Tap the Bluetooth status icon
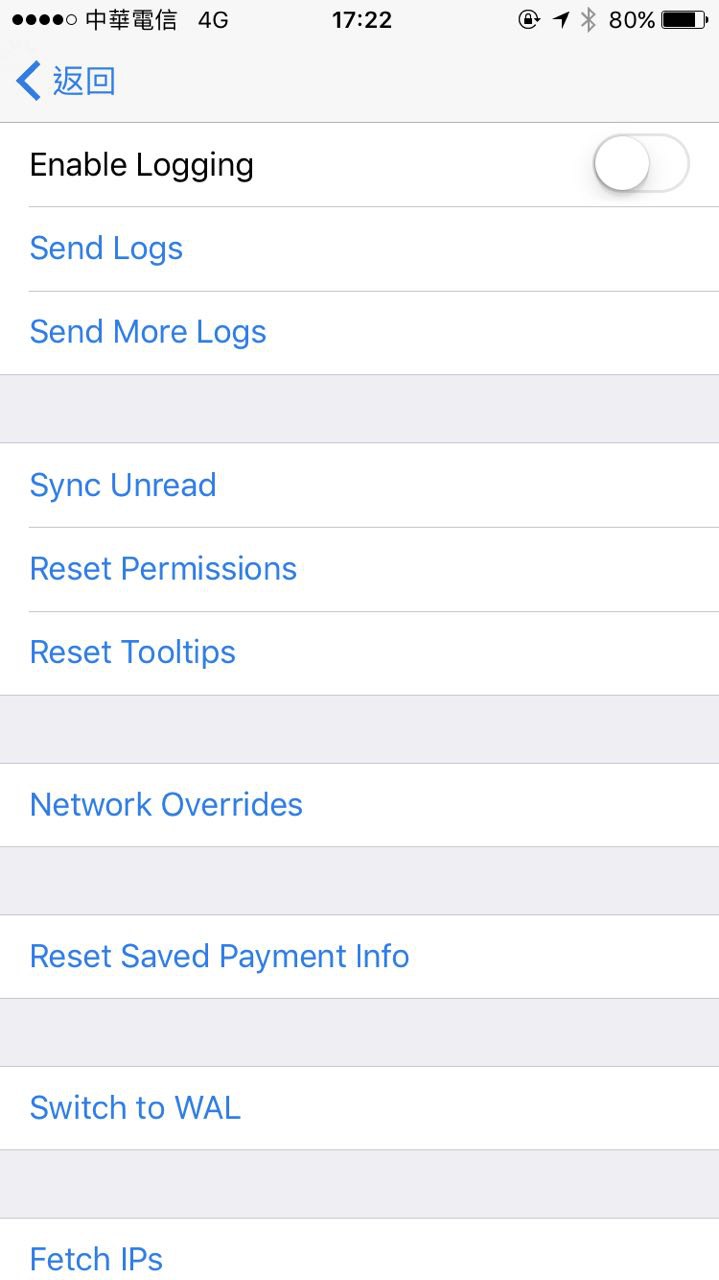The image size is (719, 1280). 589,20
